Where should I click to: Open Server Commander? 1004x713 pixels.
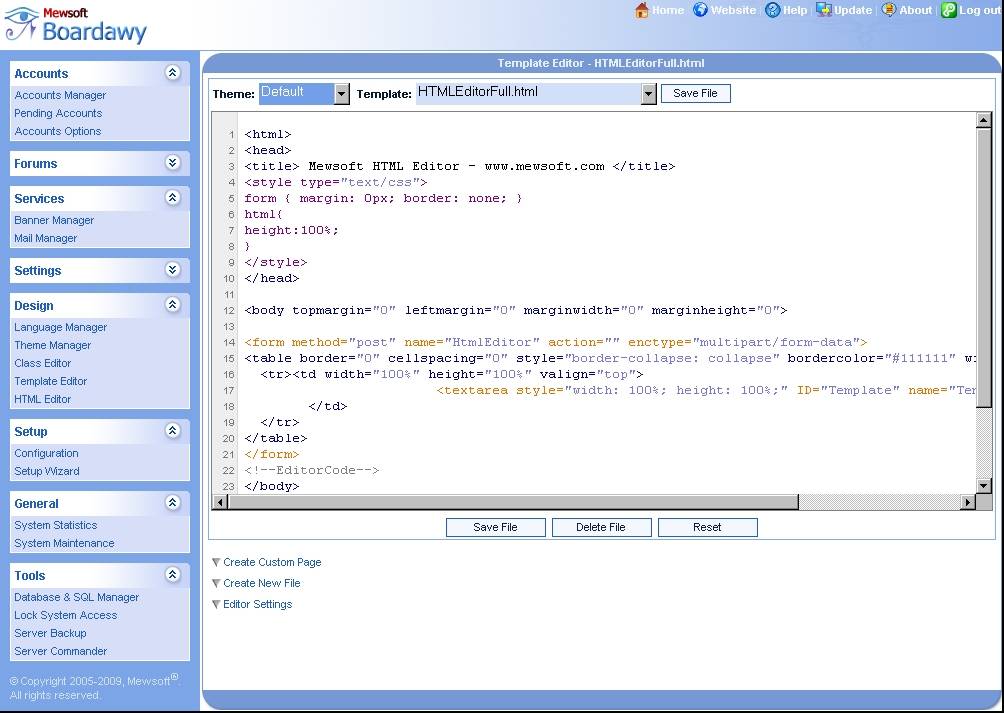60,651
